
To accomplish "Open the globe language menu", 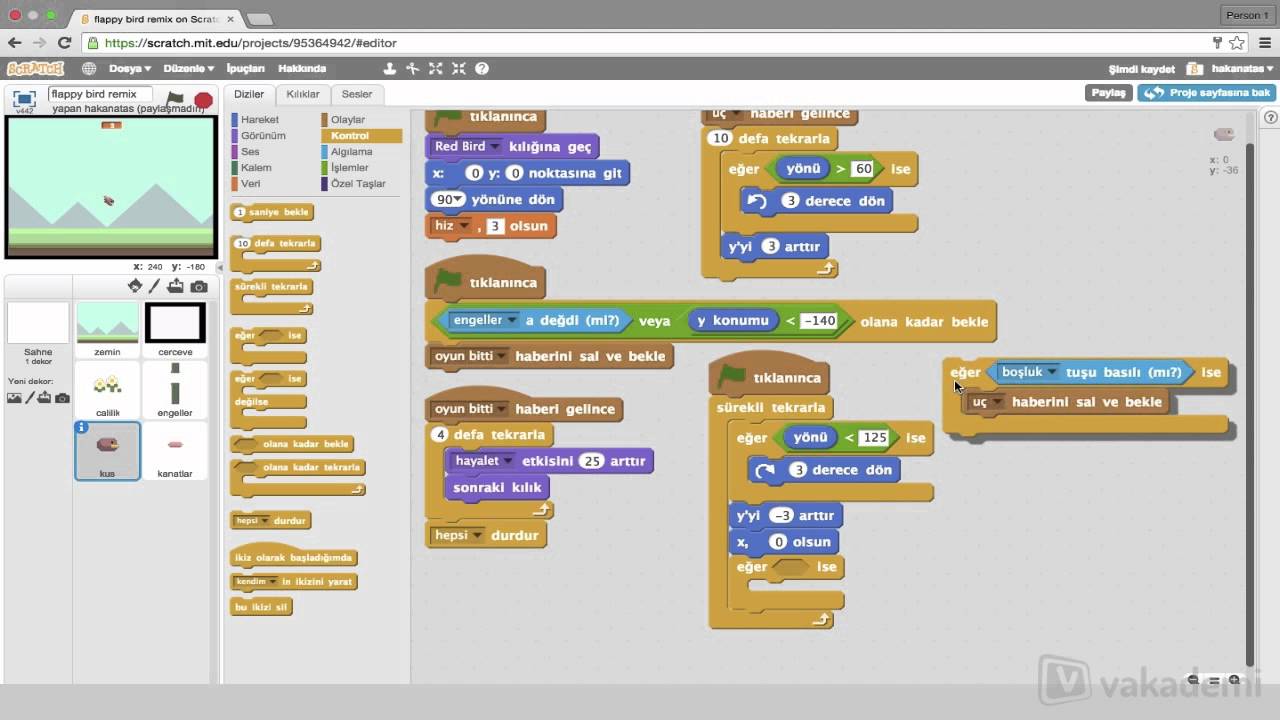I will [x=89, y=69].
